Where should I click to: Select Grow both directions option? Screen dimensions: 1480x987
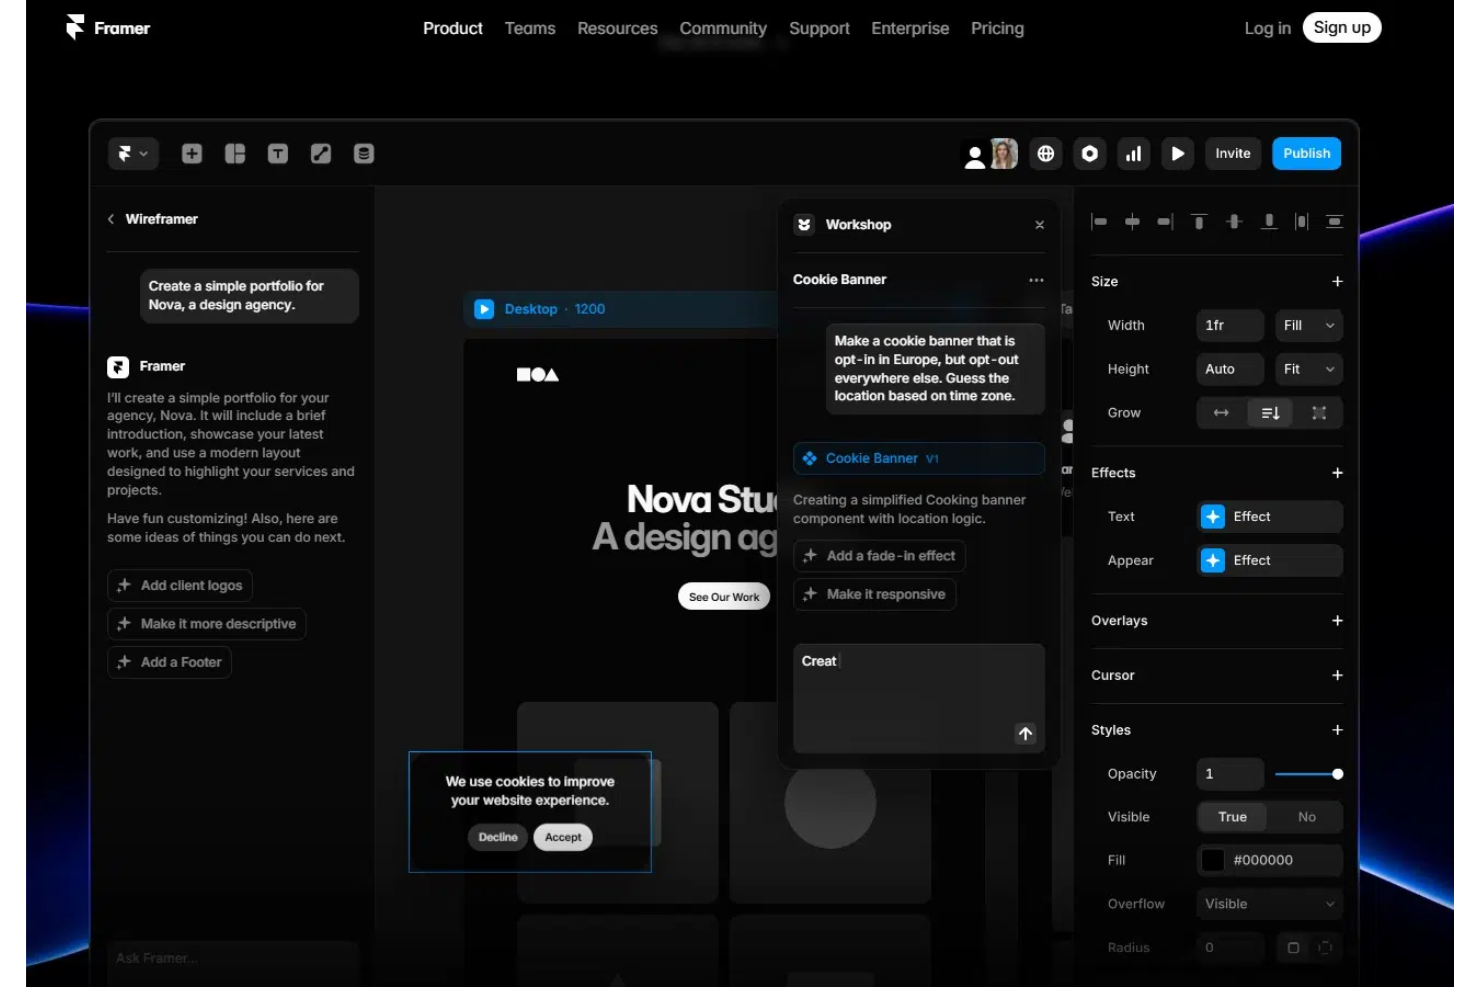click(x=1319, y=413)
